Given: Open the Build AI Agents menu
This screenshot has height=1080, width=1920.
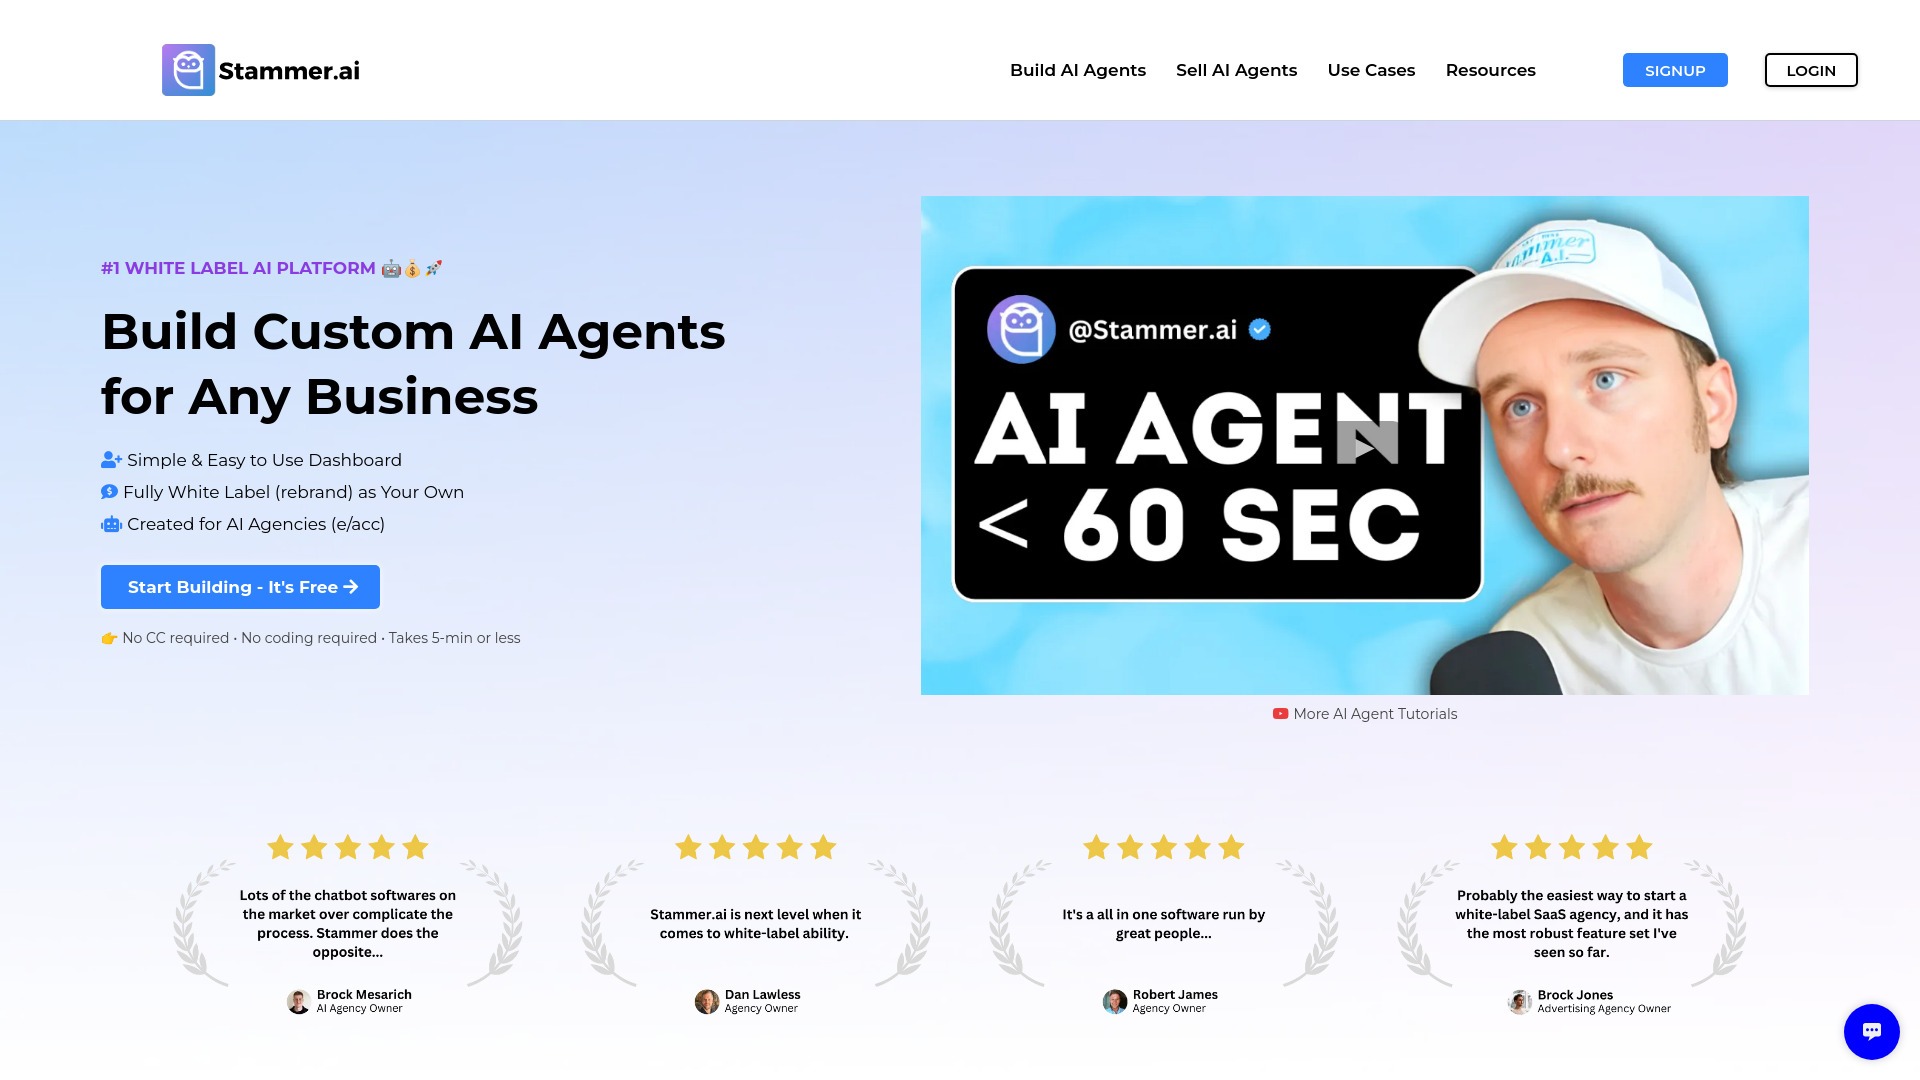Looking at the screenshot, I should click(x=1077, y=70).
